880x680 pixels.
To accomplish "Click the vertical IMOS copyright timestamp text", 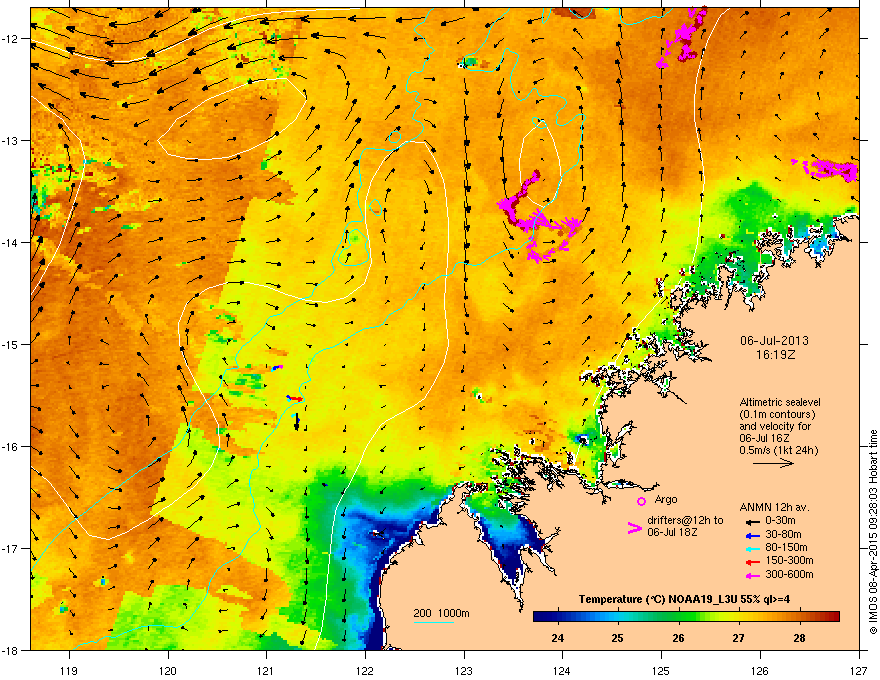I will (x=873, y=532).
